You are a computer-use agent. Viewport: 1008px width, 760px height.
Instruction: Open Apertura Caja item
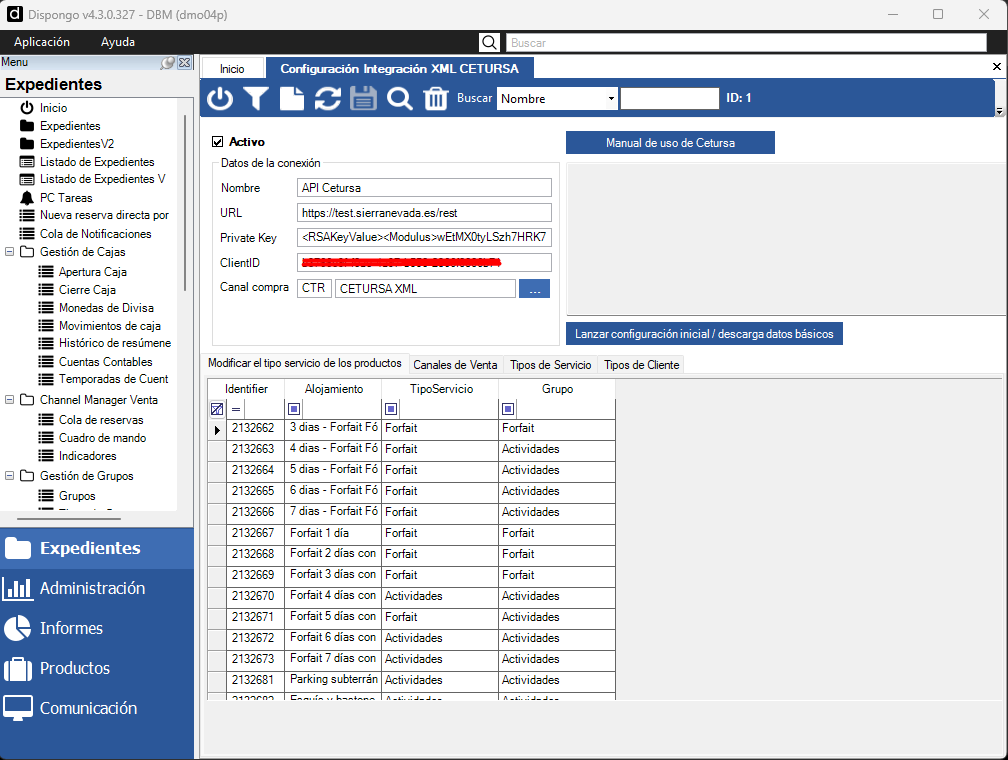coord(93,272)
